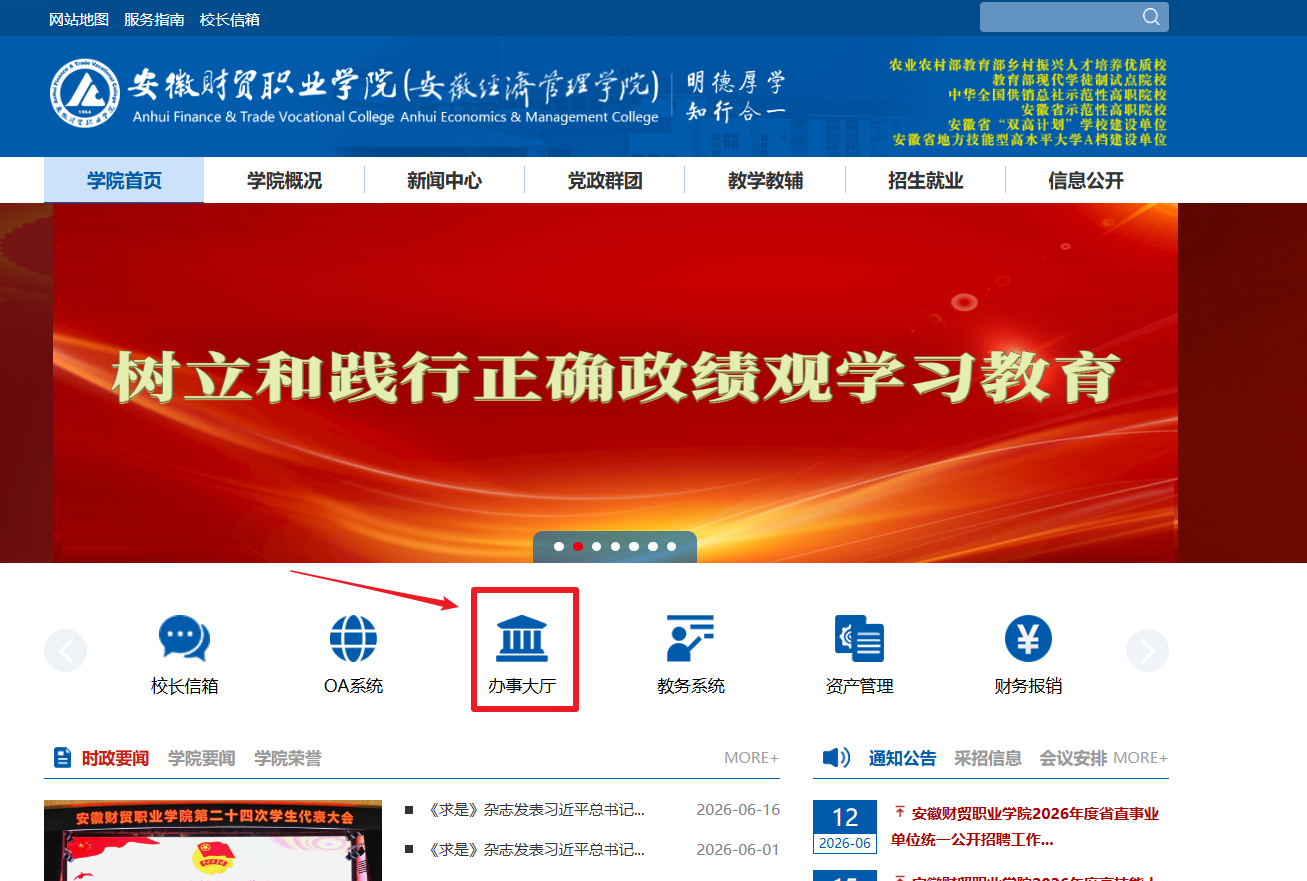The width and height of the screenshot is (1307, 881).
Task: Click MORE+ in the notices section
Action: click(1140, 758)
